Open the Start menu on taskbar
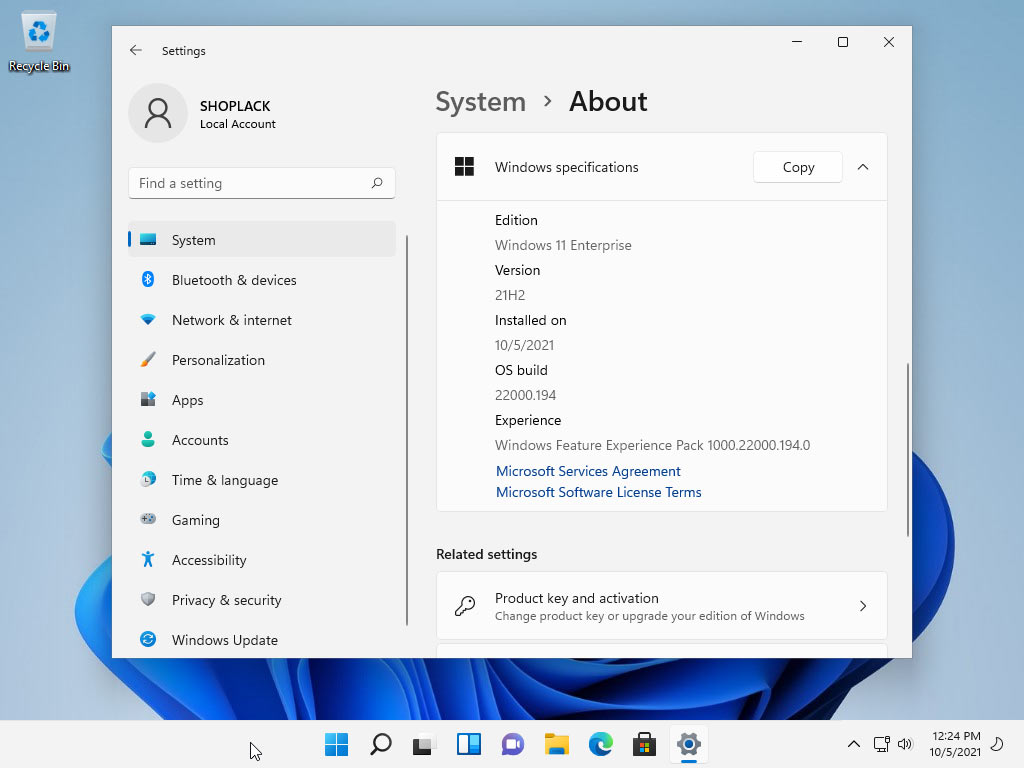This screenshot has height=768, width=1024. tap(336, 744)
